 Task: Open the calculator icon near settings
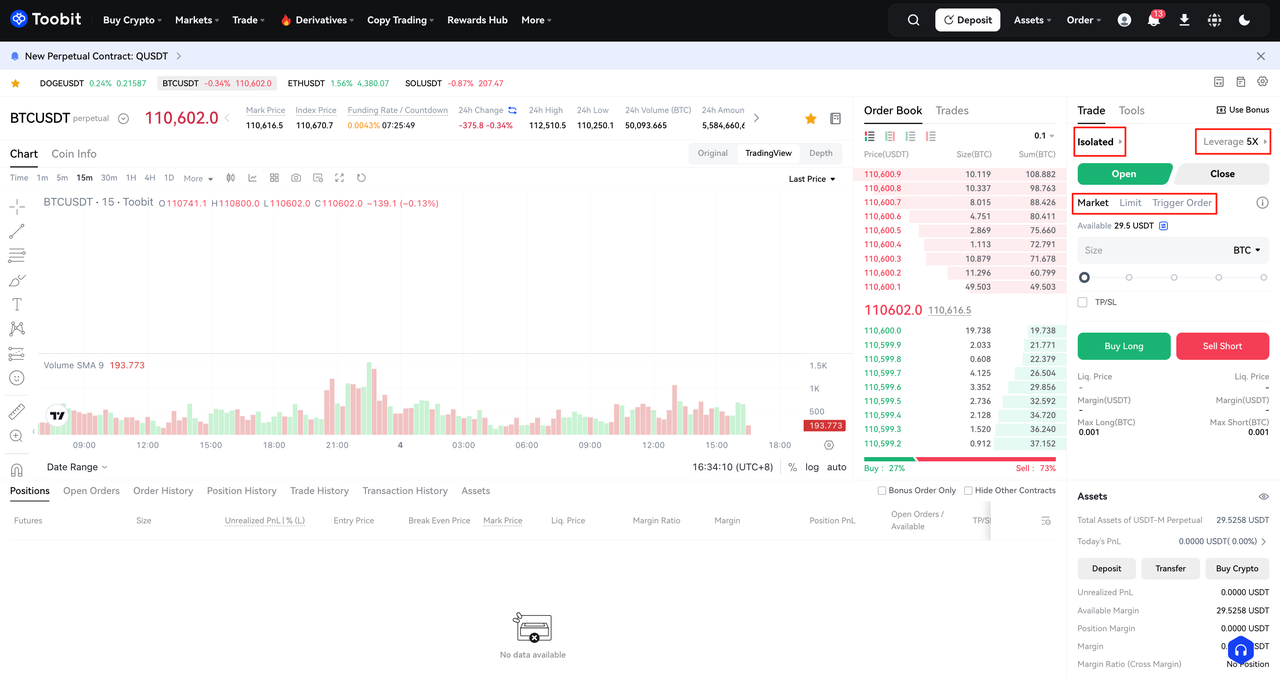tap(1219, 82)
